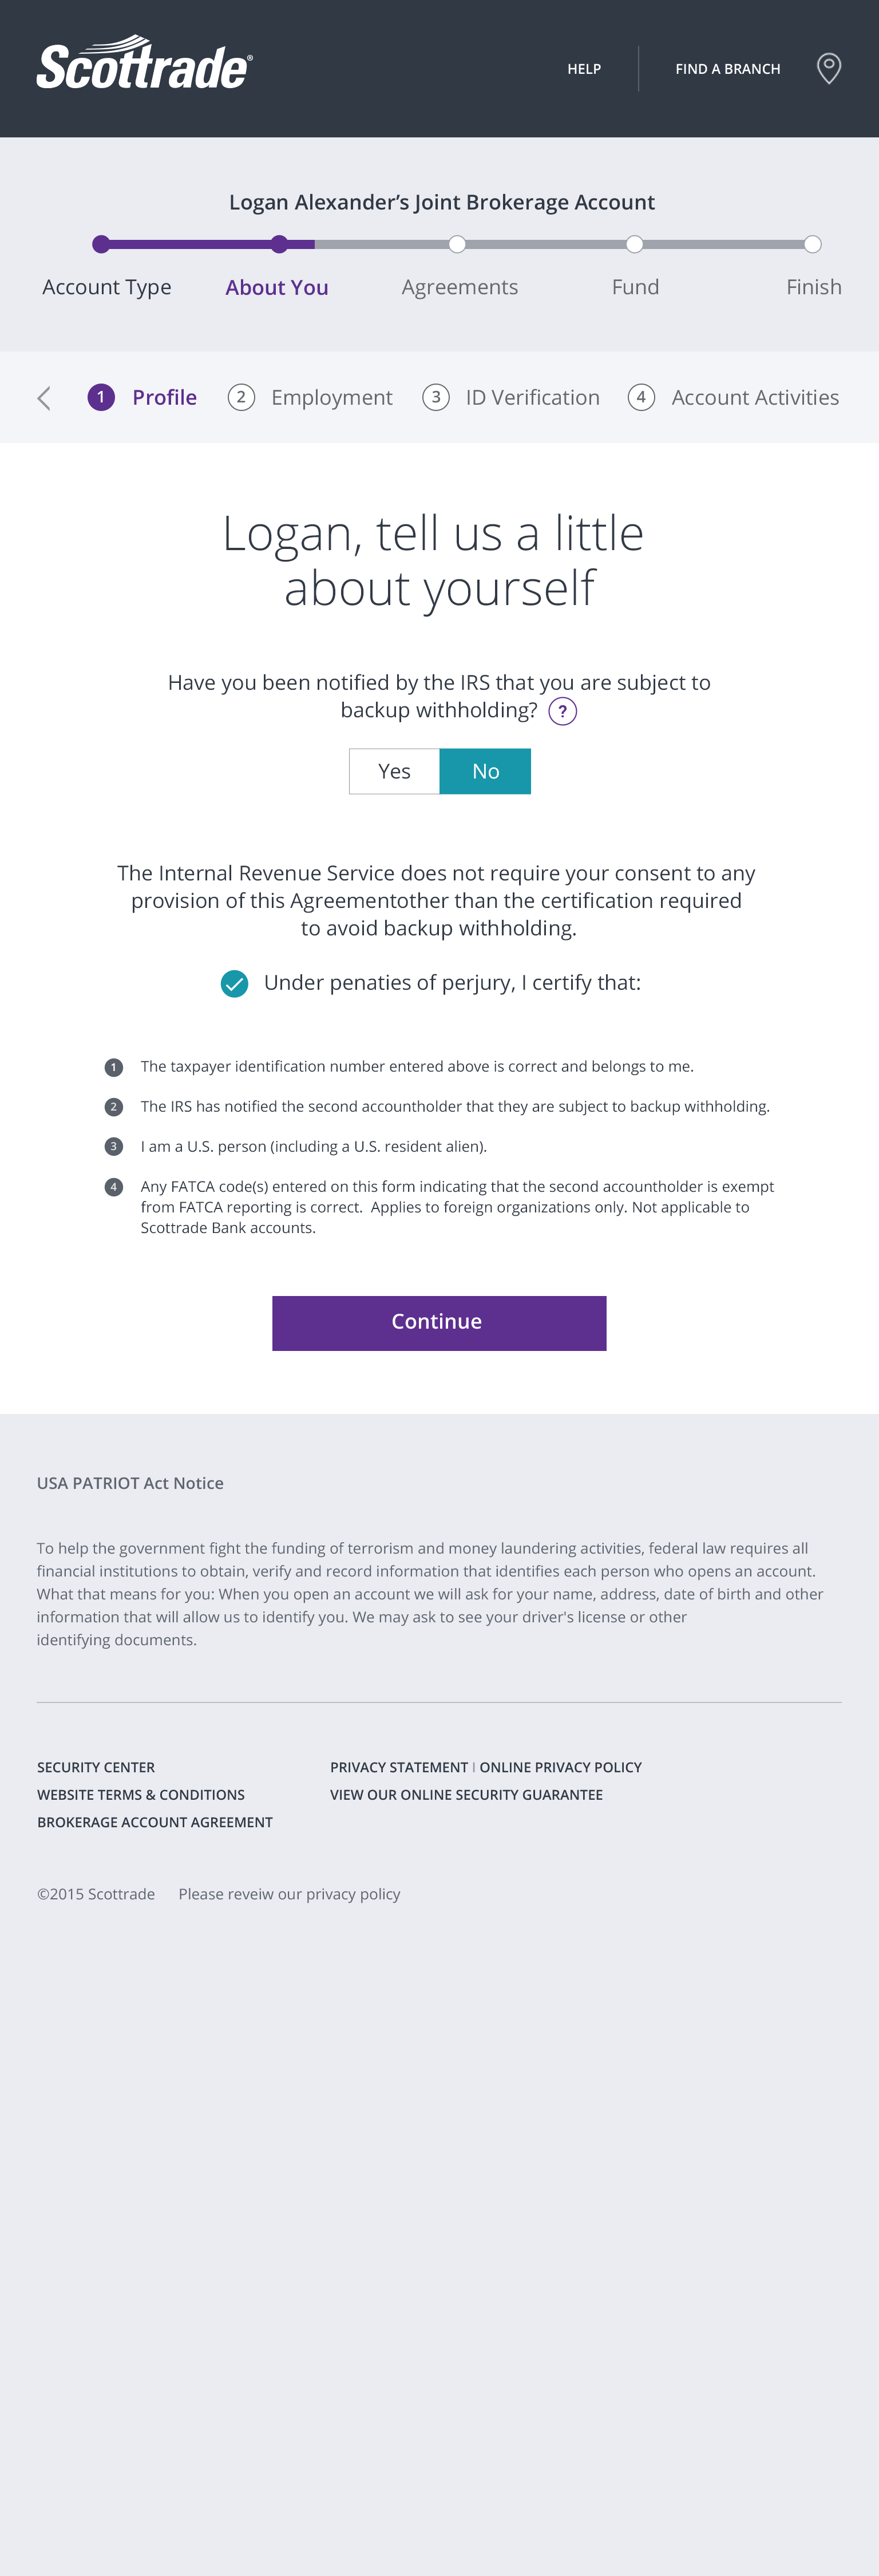Click FIND A BRANCH link
The image size is (879, 2576).
[x=728, y=69]
